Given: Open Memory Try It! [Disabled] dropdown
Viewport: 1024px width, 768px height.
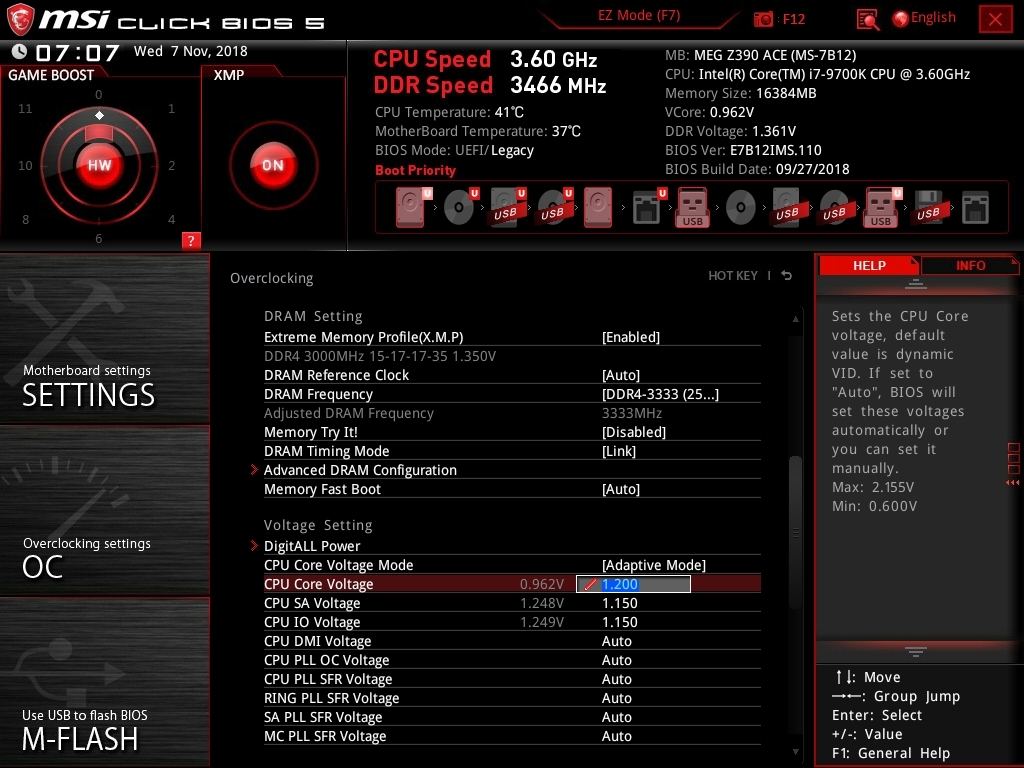Looking at the screenshot, I should tap(633, 432).
